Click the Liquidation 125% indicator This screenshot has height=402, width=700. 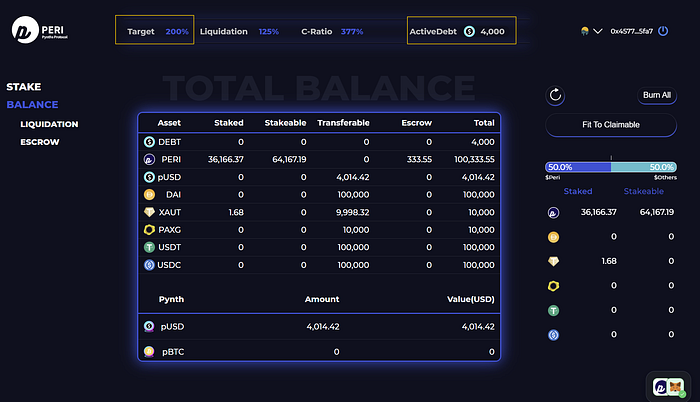tap(239, 32)
